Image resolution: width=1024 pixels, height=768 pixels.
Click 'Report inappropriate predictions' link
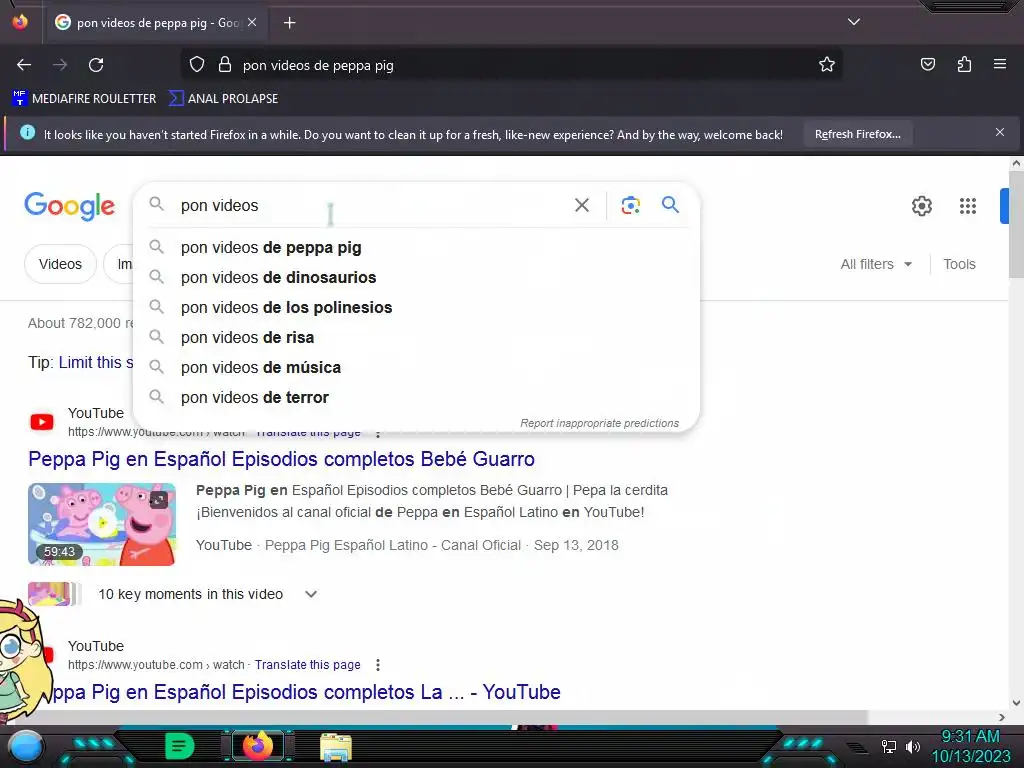[x=600, y=423]
